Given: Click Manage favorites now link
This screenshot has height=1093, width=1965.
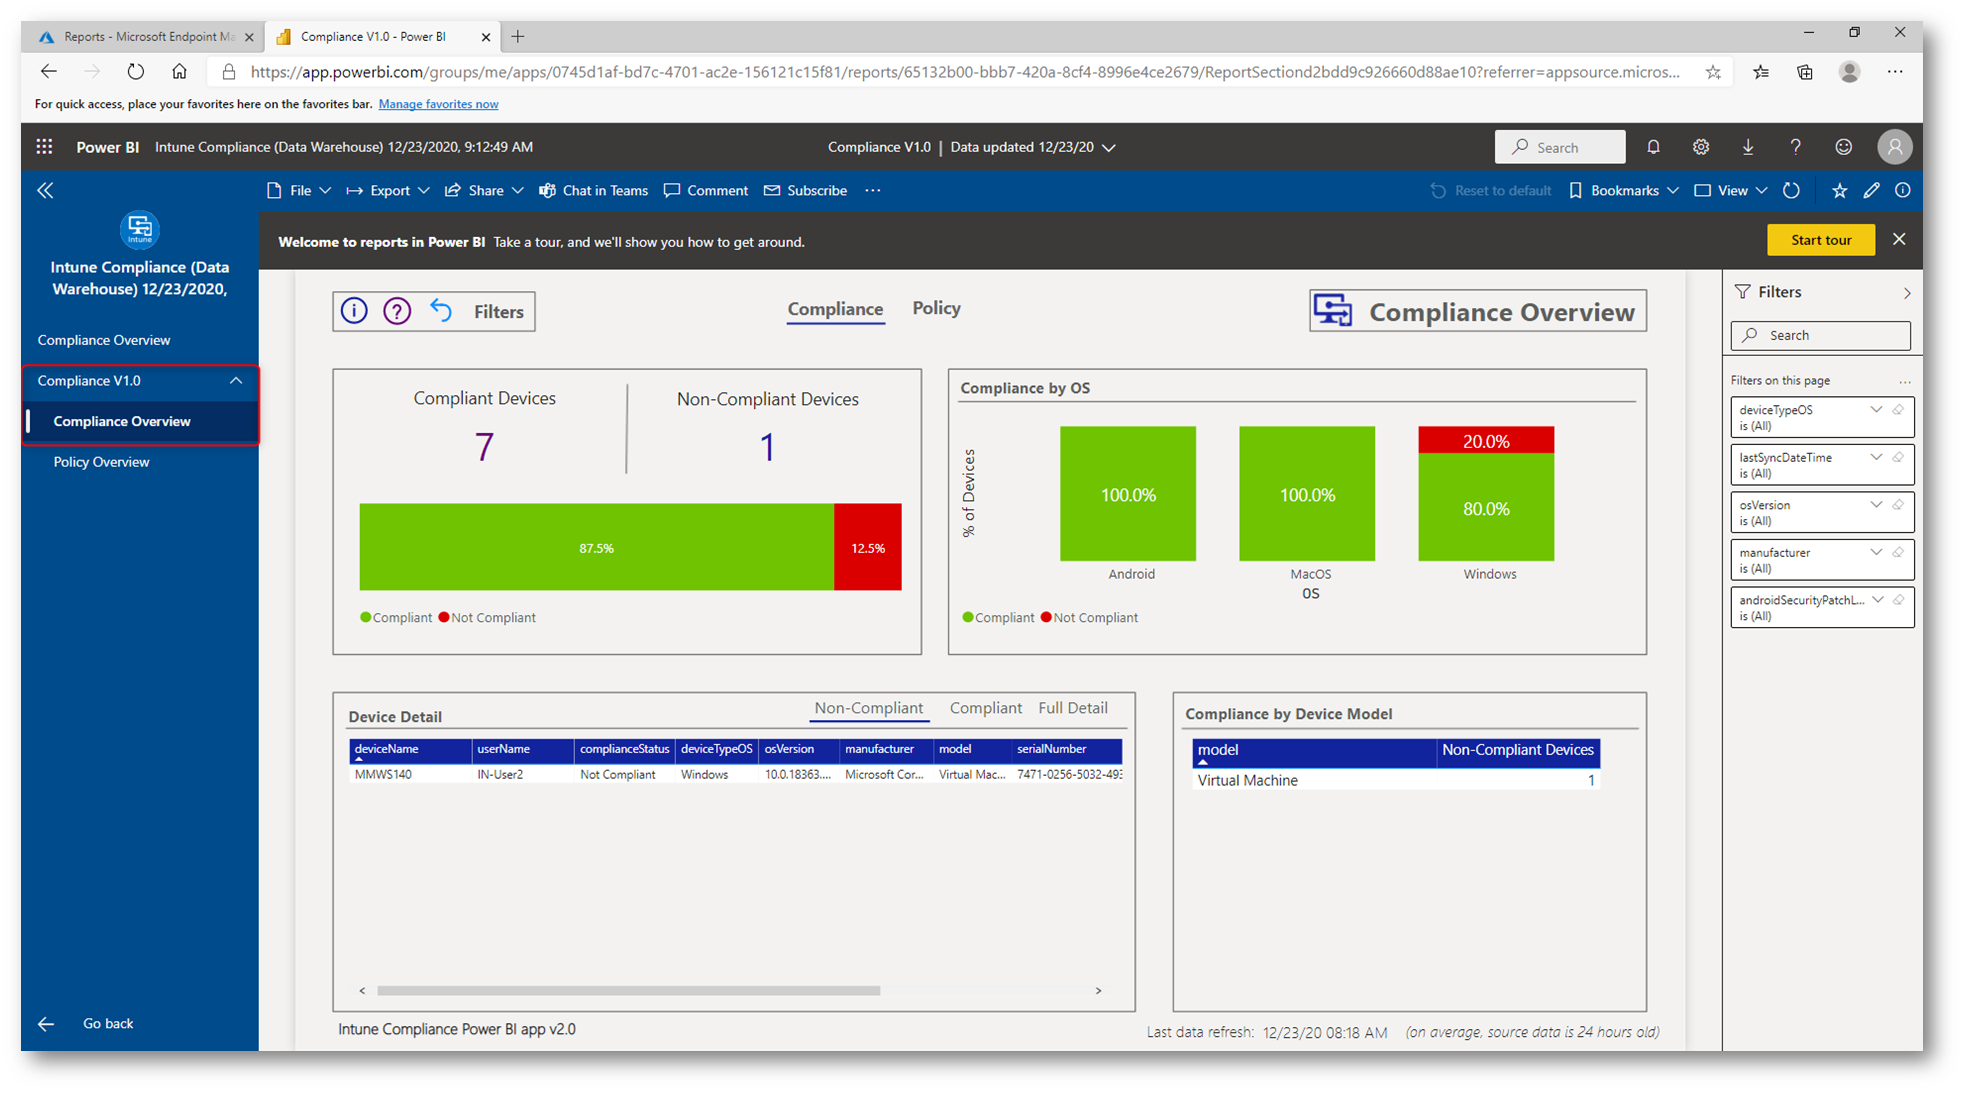Looking at the screenshot, I should [x=438, y=104].
